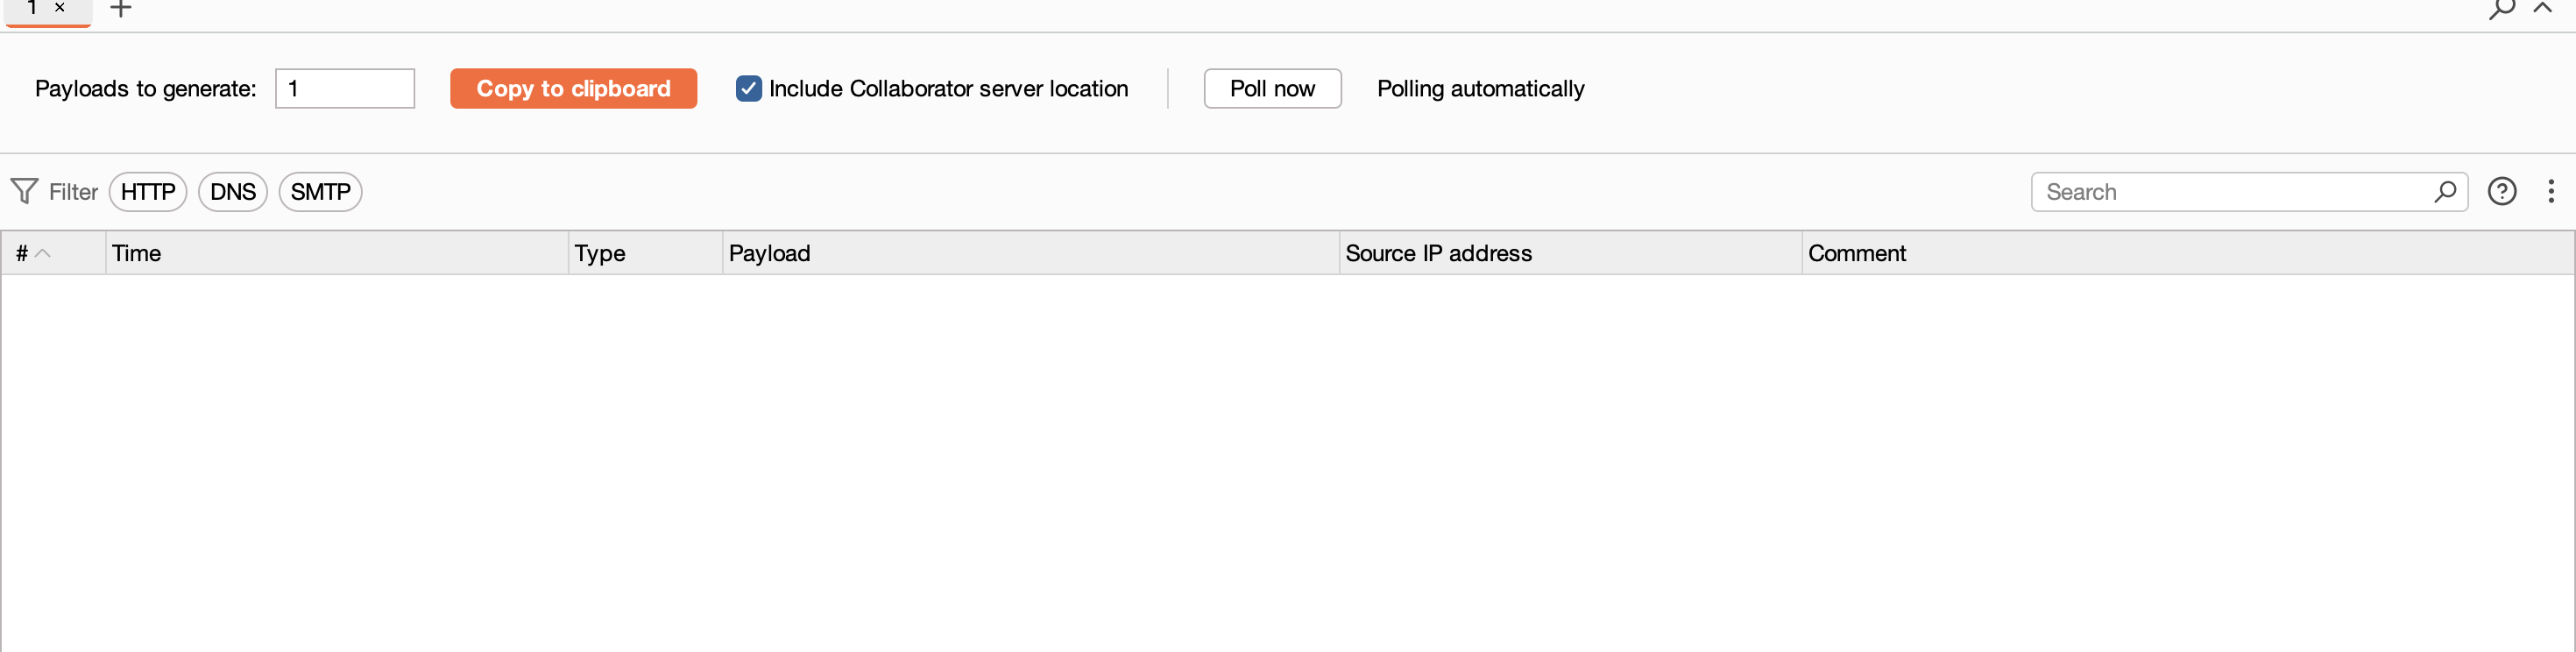Close tab 1 with the x
Screen dimensions: 2576x652
60,8
